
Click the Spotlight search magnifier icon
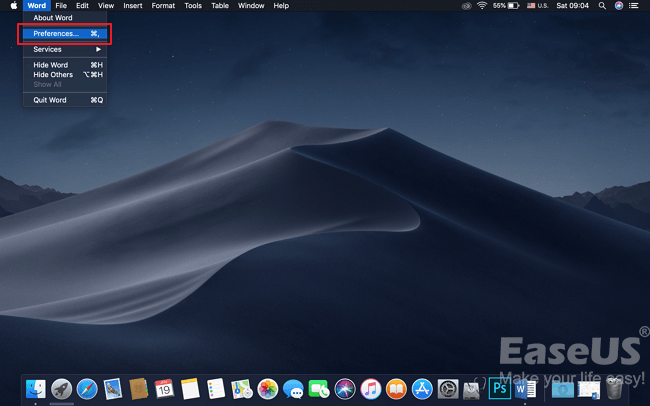602,6
